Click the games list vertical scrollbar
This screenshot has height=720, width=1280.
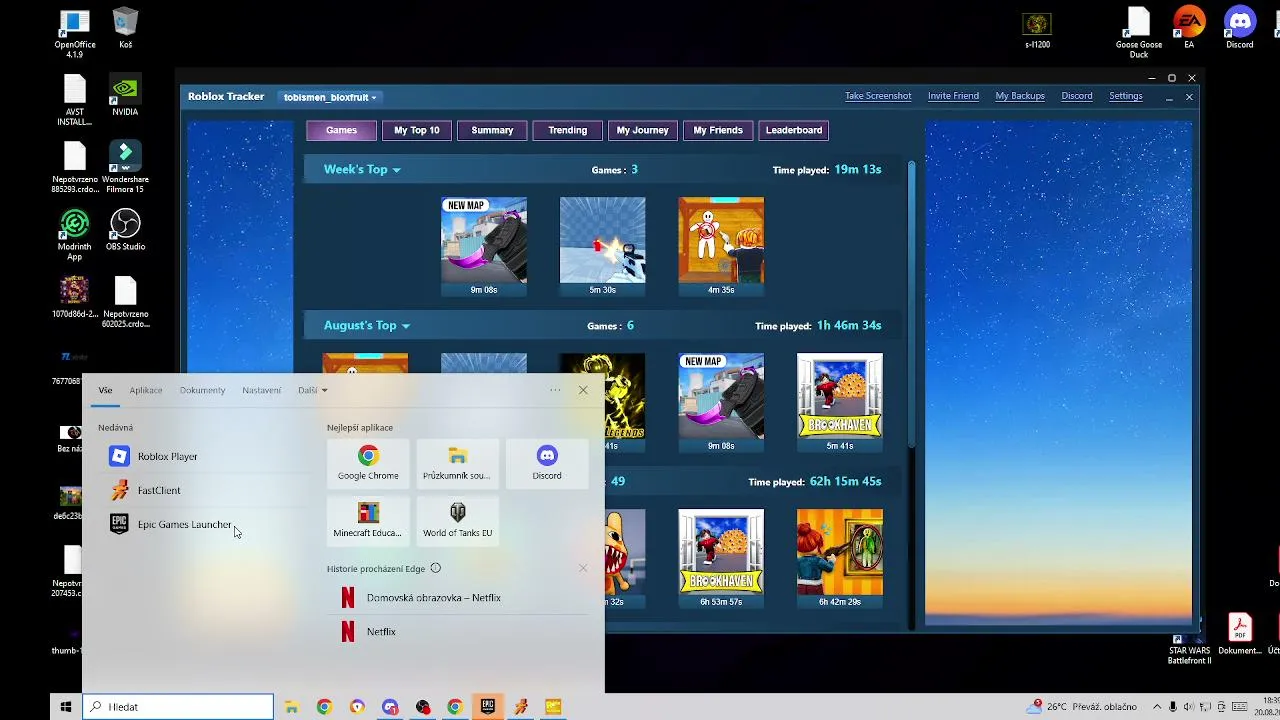coord(911,304)
